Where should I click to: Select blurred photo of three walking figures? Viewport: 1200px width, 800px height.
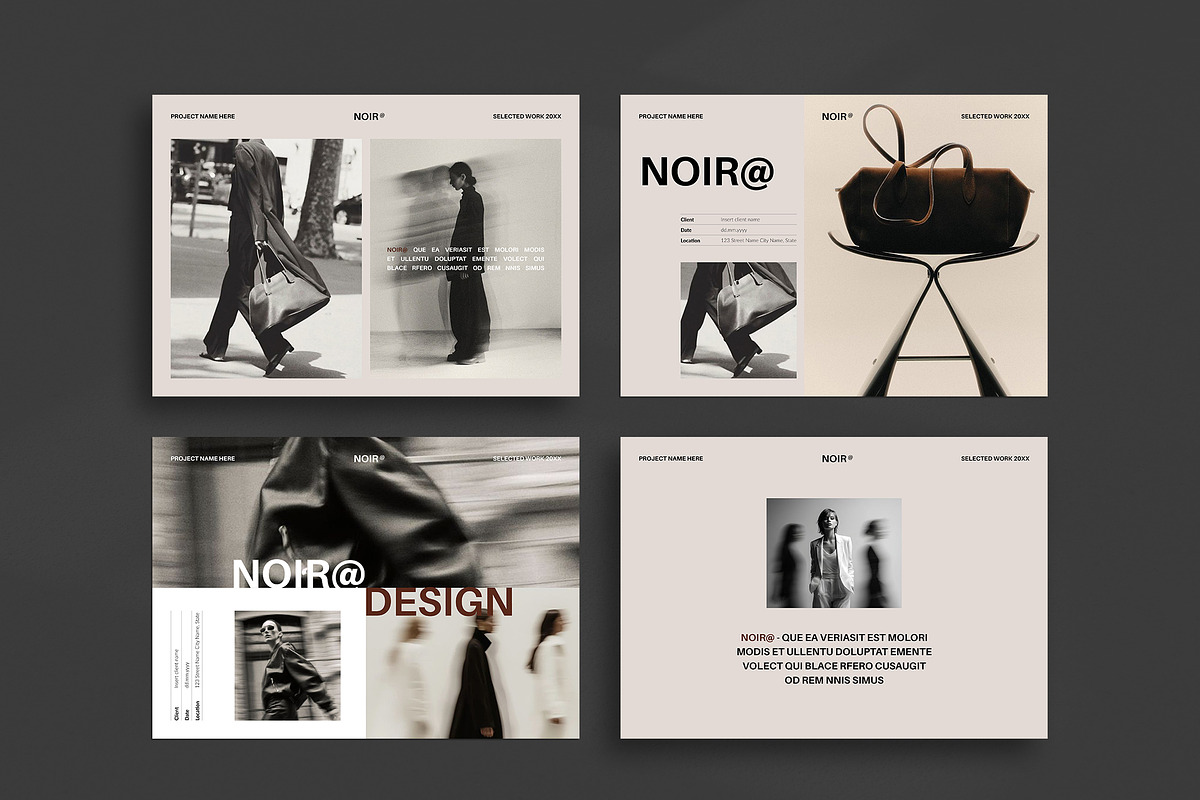[472, 663]
